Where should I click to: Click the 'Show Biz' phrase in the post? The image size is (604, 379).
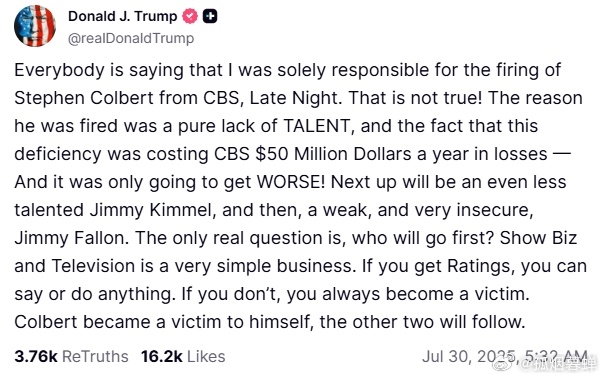point(539,238)
